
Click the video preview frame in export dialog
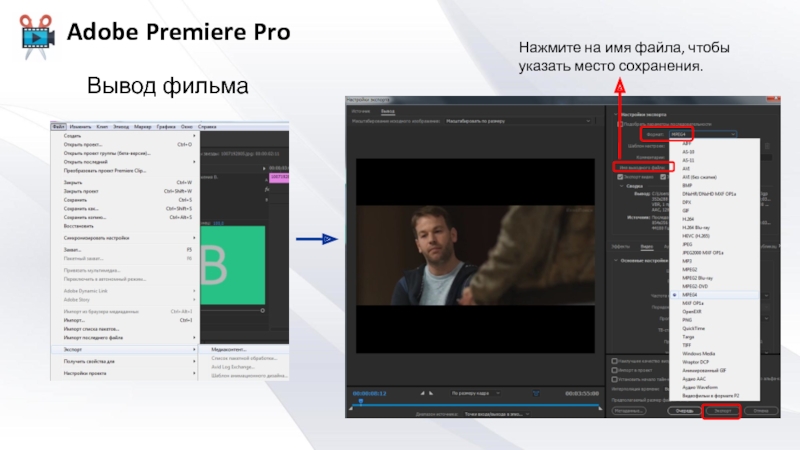[x=475, y=256]
